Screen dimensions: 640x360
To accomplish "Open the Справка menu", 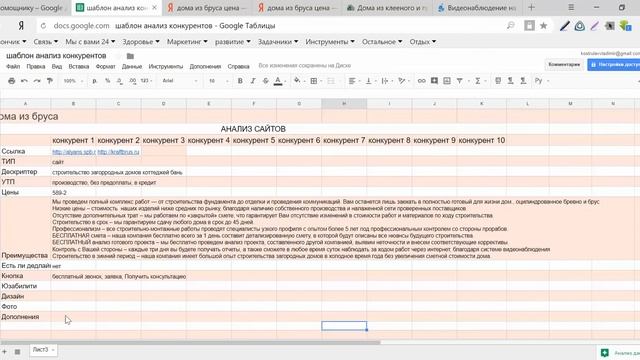I will pos(238,66).
